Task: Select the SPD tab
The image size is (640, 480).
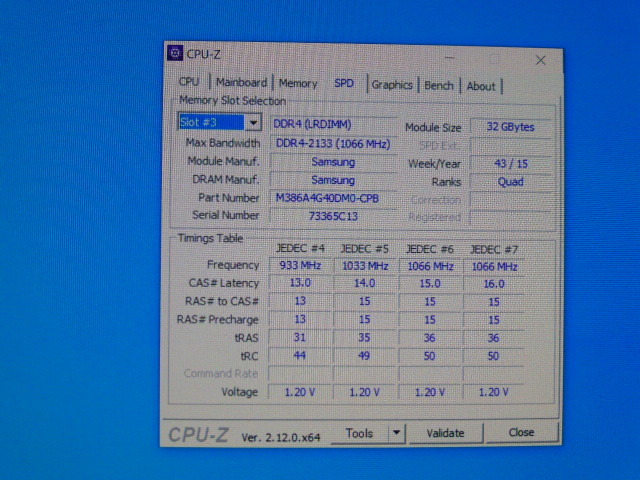Action: click(344, 83)
